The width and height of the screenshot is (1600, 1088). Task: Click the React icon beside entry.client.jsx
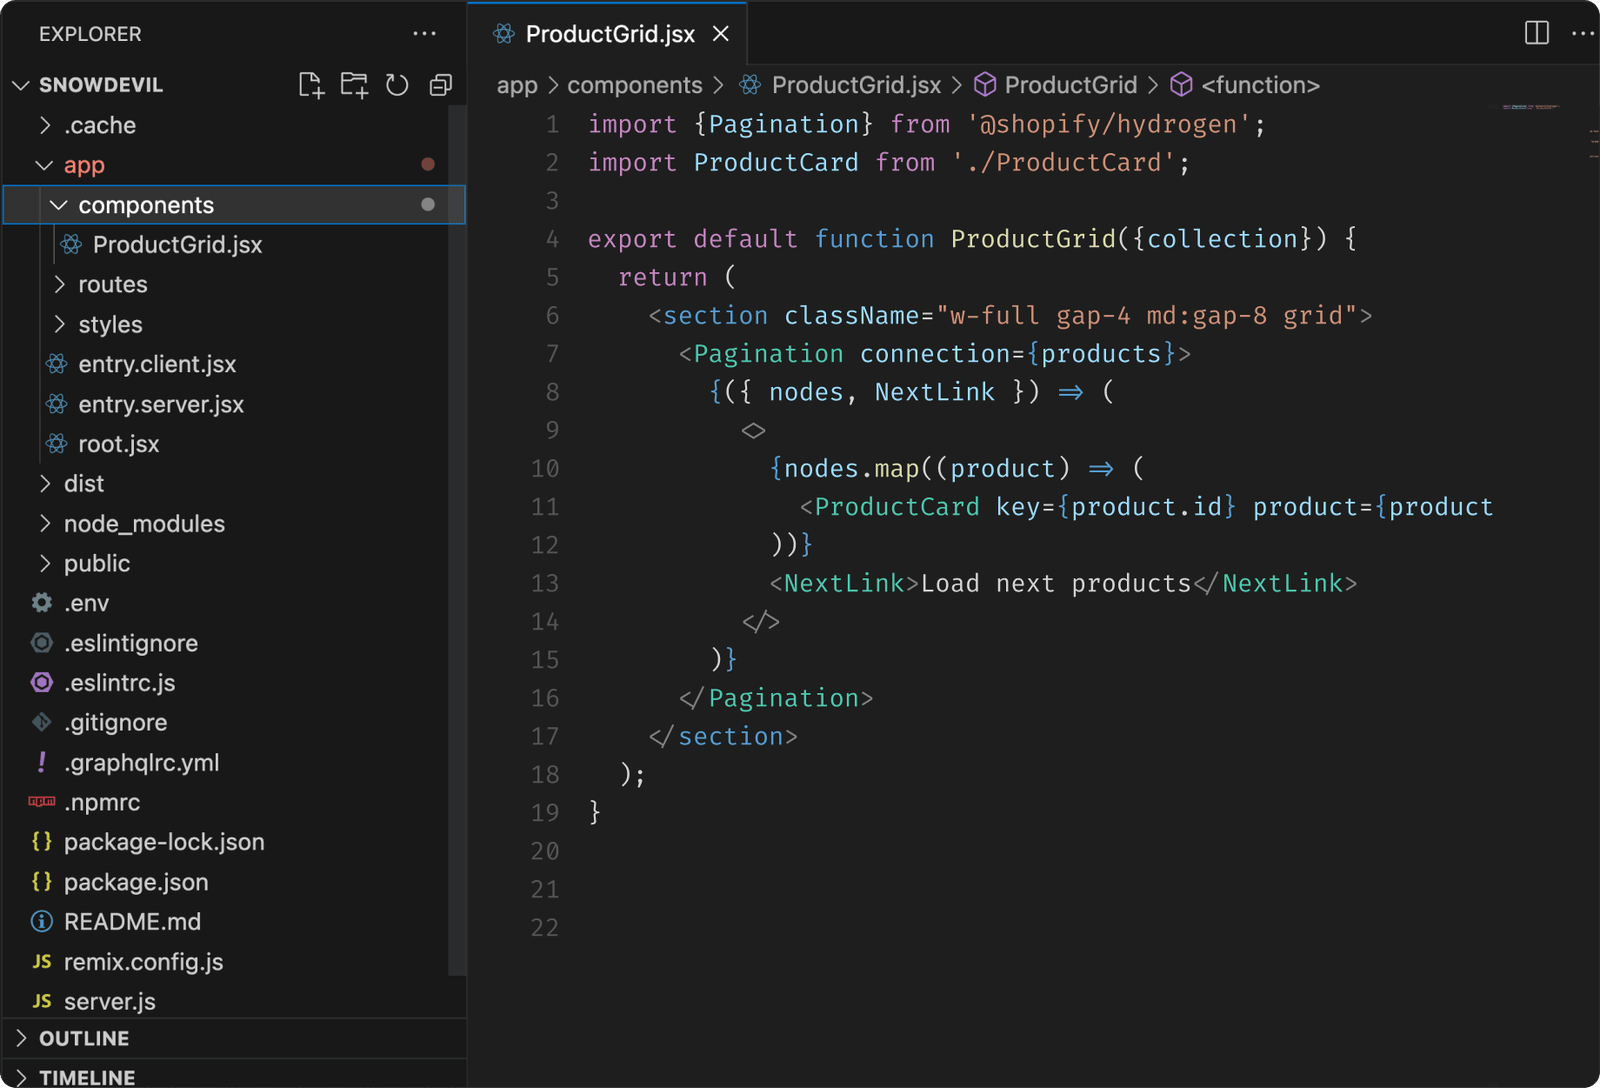click(57, 364)
